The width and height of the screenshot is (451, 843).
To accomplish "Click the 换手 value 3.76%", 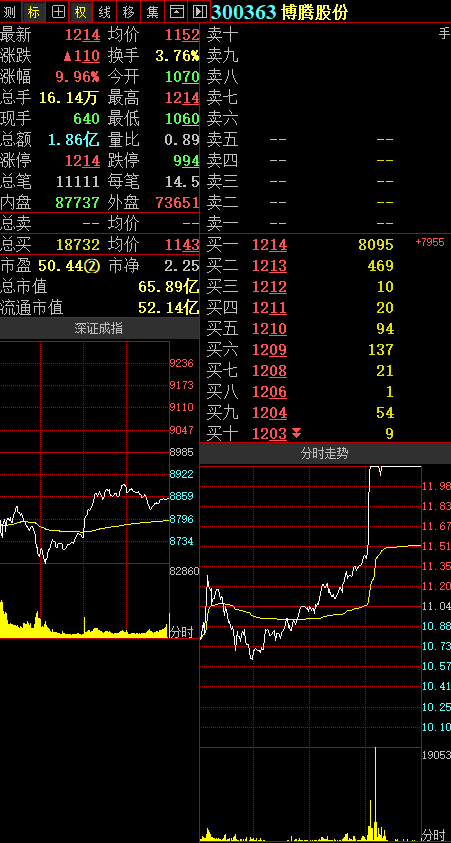I will tap(177, 56).
